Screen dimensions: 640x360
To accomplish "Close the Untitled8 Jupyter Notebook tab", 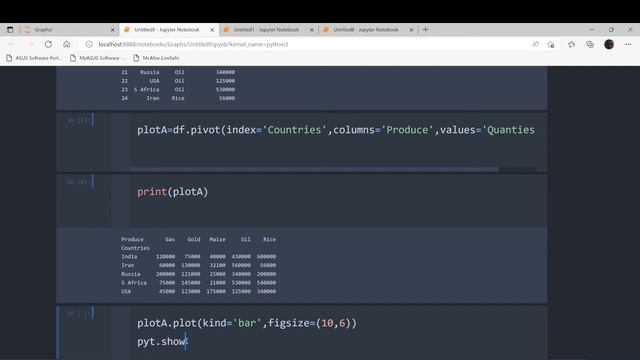I will (411, 30).
